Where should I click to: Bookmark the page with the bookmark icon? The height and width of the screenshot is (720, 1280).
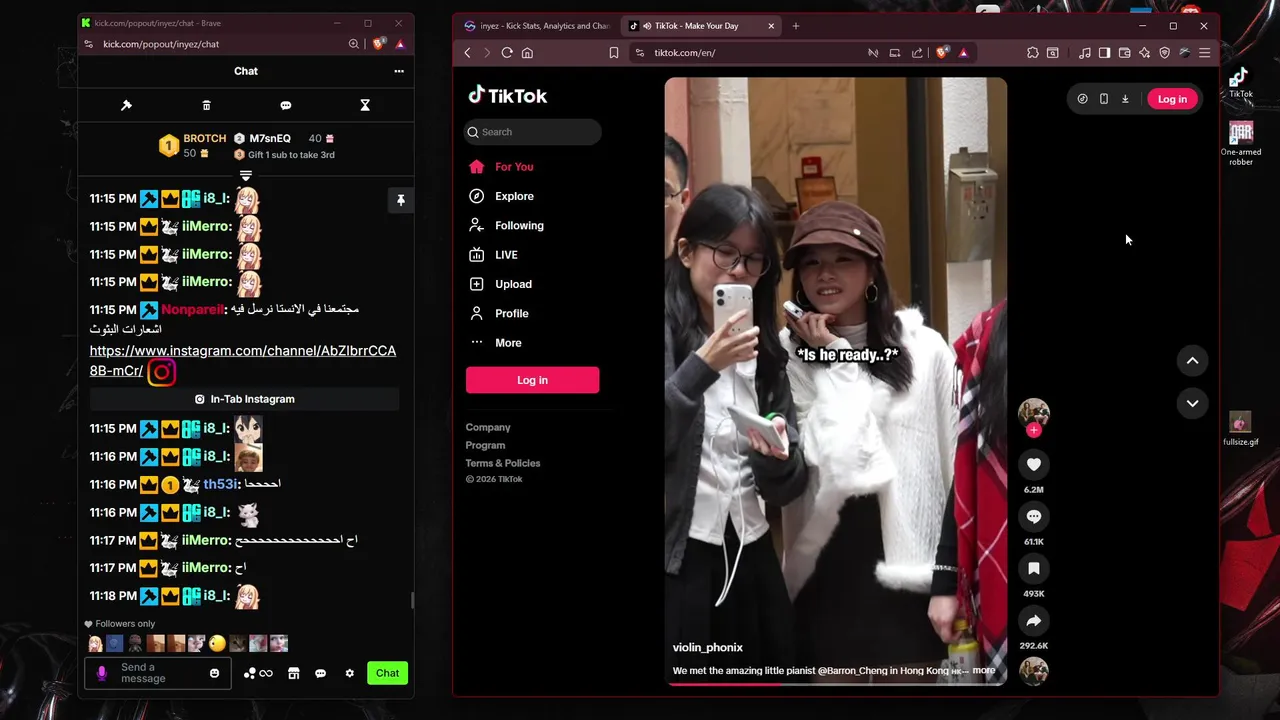pyautogui.click(x=614, y=53)
